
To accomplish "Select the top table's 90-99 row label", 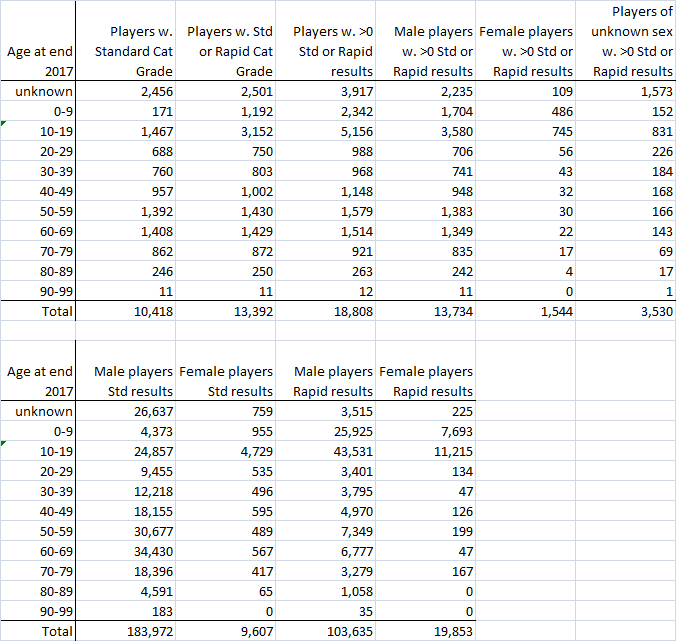I will 38,291.
